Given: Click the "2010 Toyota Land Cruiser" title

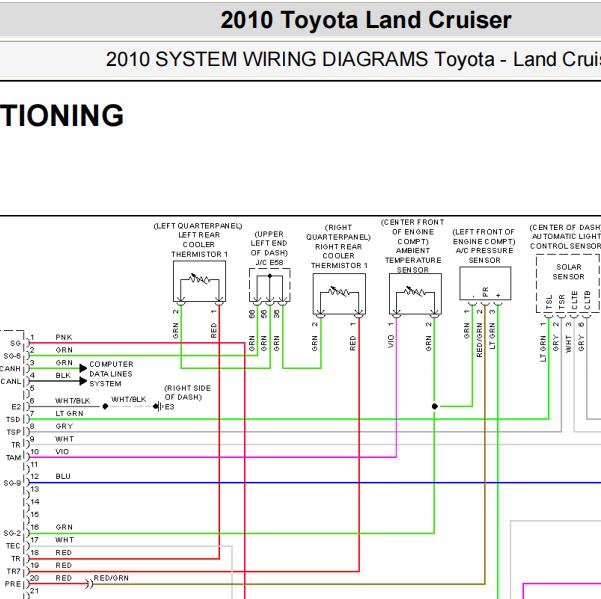Looking at the screenshot, I should coord(366,20).
